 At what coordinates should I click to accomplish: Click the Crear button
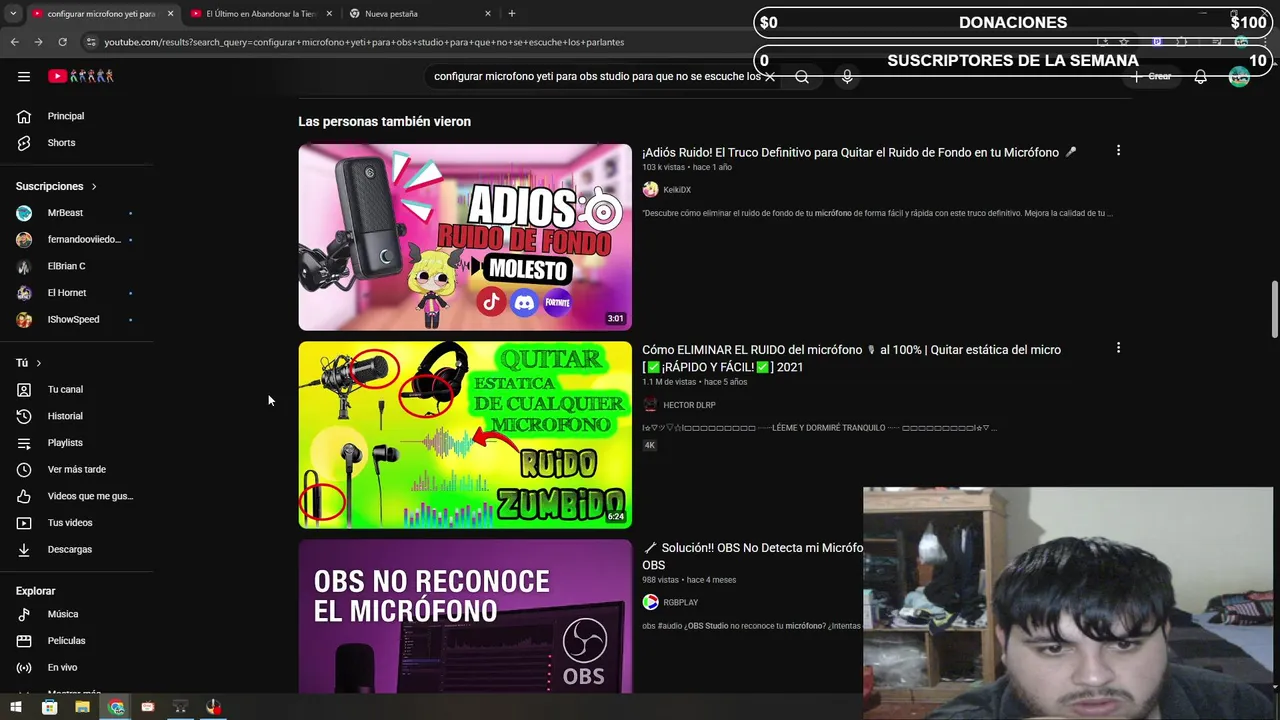tap(1152, 76)
